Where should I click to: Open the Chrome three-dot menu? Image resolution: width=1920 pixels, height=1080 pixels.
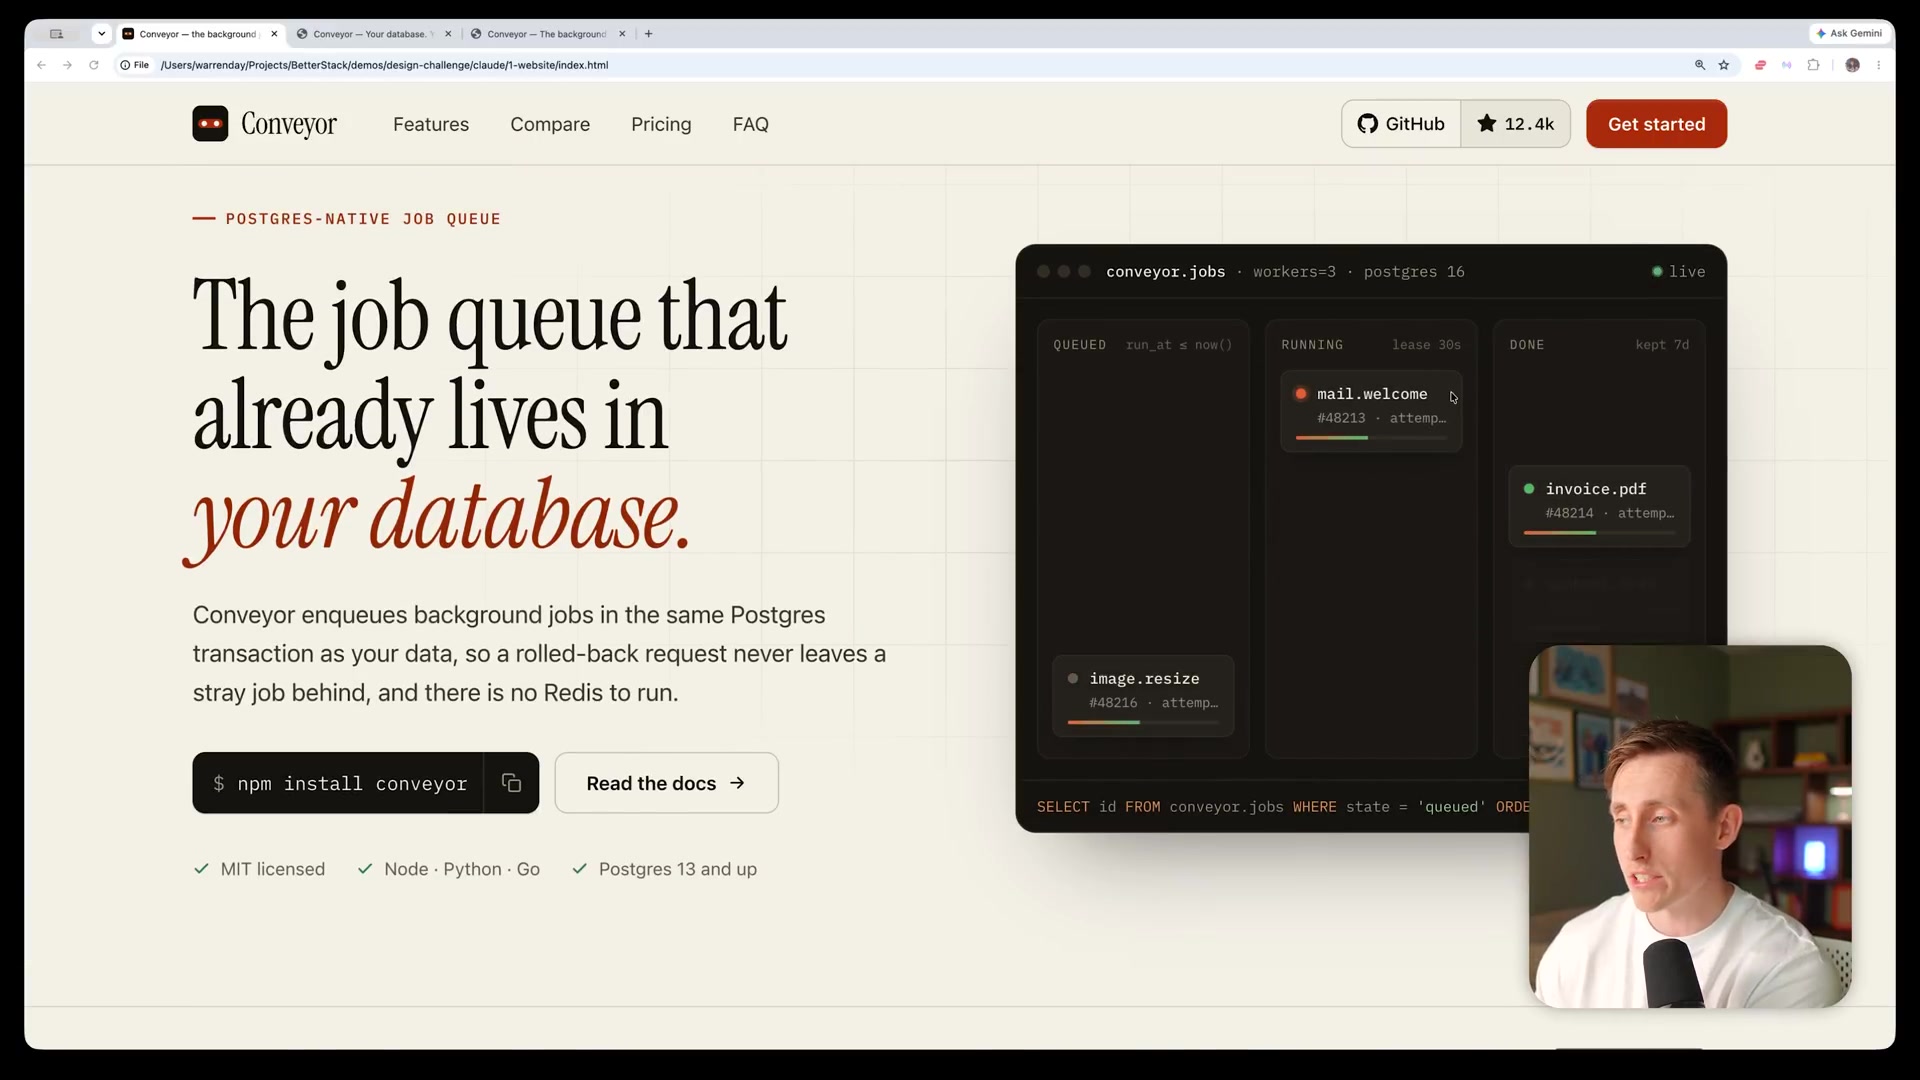pyautogui.click(x=1879, y=65)
